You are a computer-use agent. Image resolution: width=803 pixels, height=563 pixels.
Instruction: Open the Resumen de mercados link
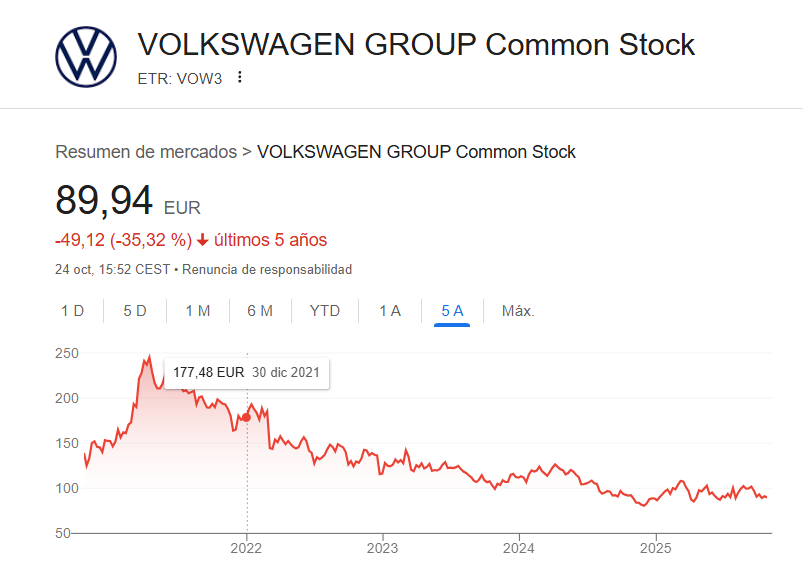coord(146,152)
